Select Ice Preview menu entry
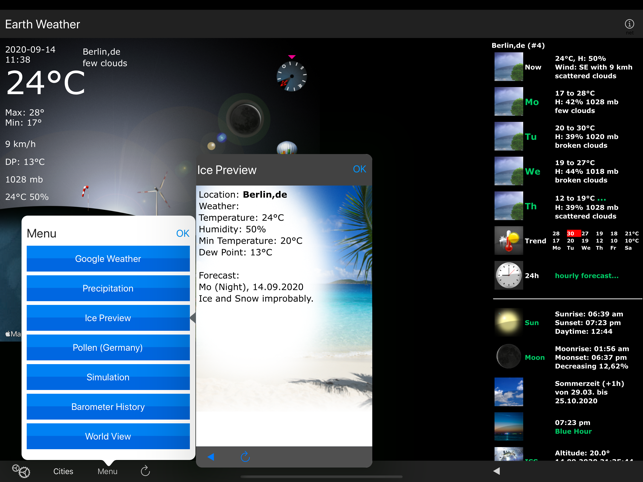 108,318
